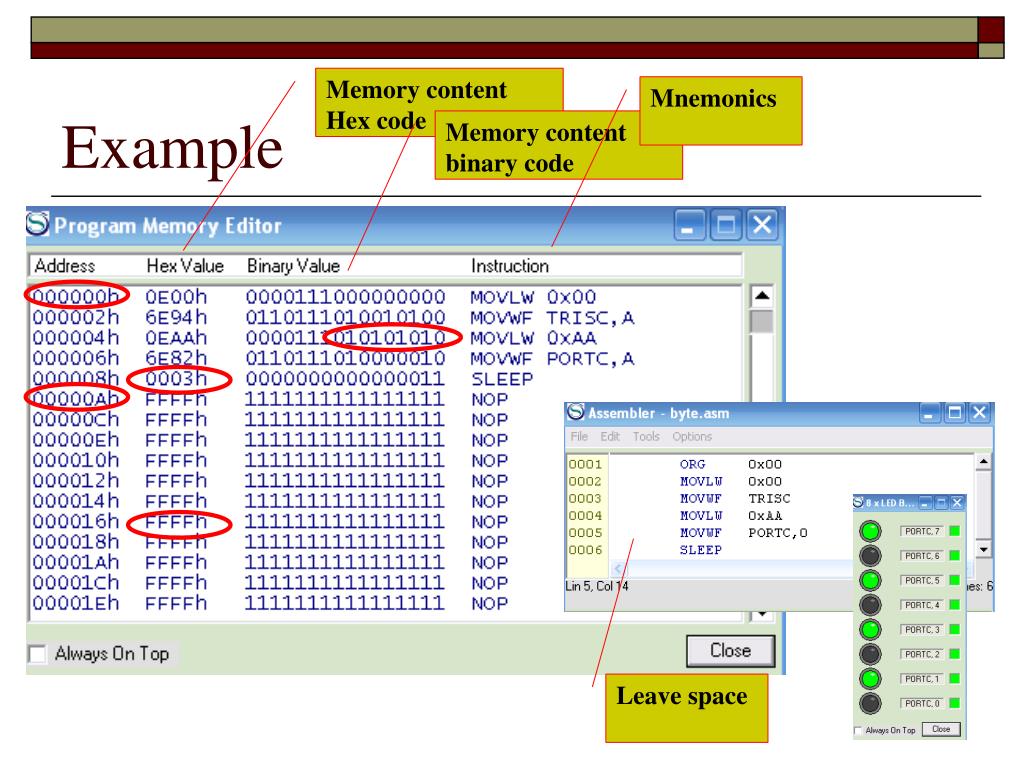Click the Instruction column header
Screen dimensions: 1024x768
[x=509, y=266]
